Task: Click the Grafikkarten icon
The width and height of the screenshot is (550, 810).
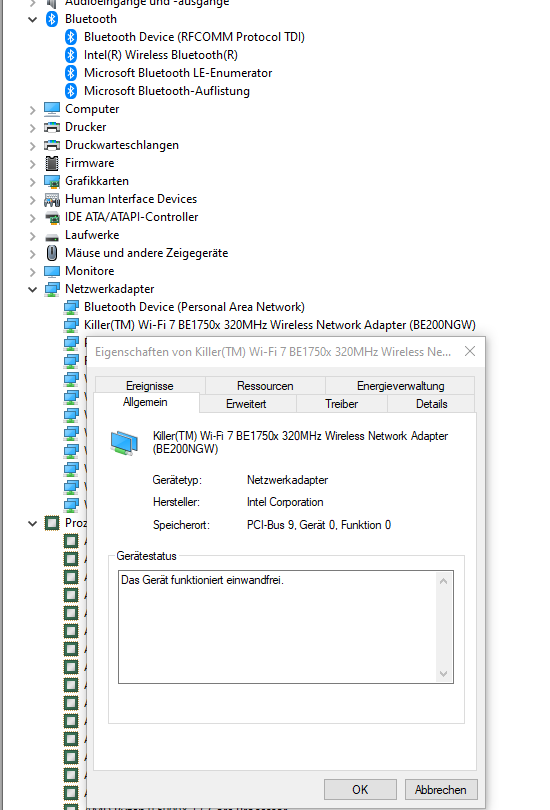Action: 52,181
